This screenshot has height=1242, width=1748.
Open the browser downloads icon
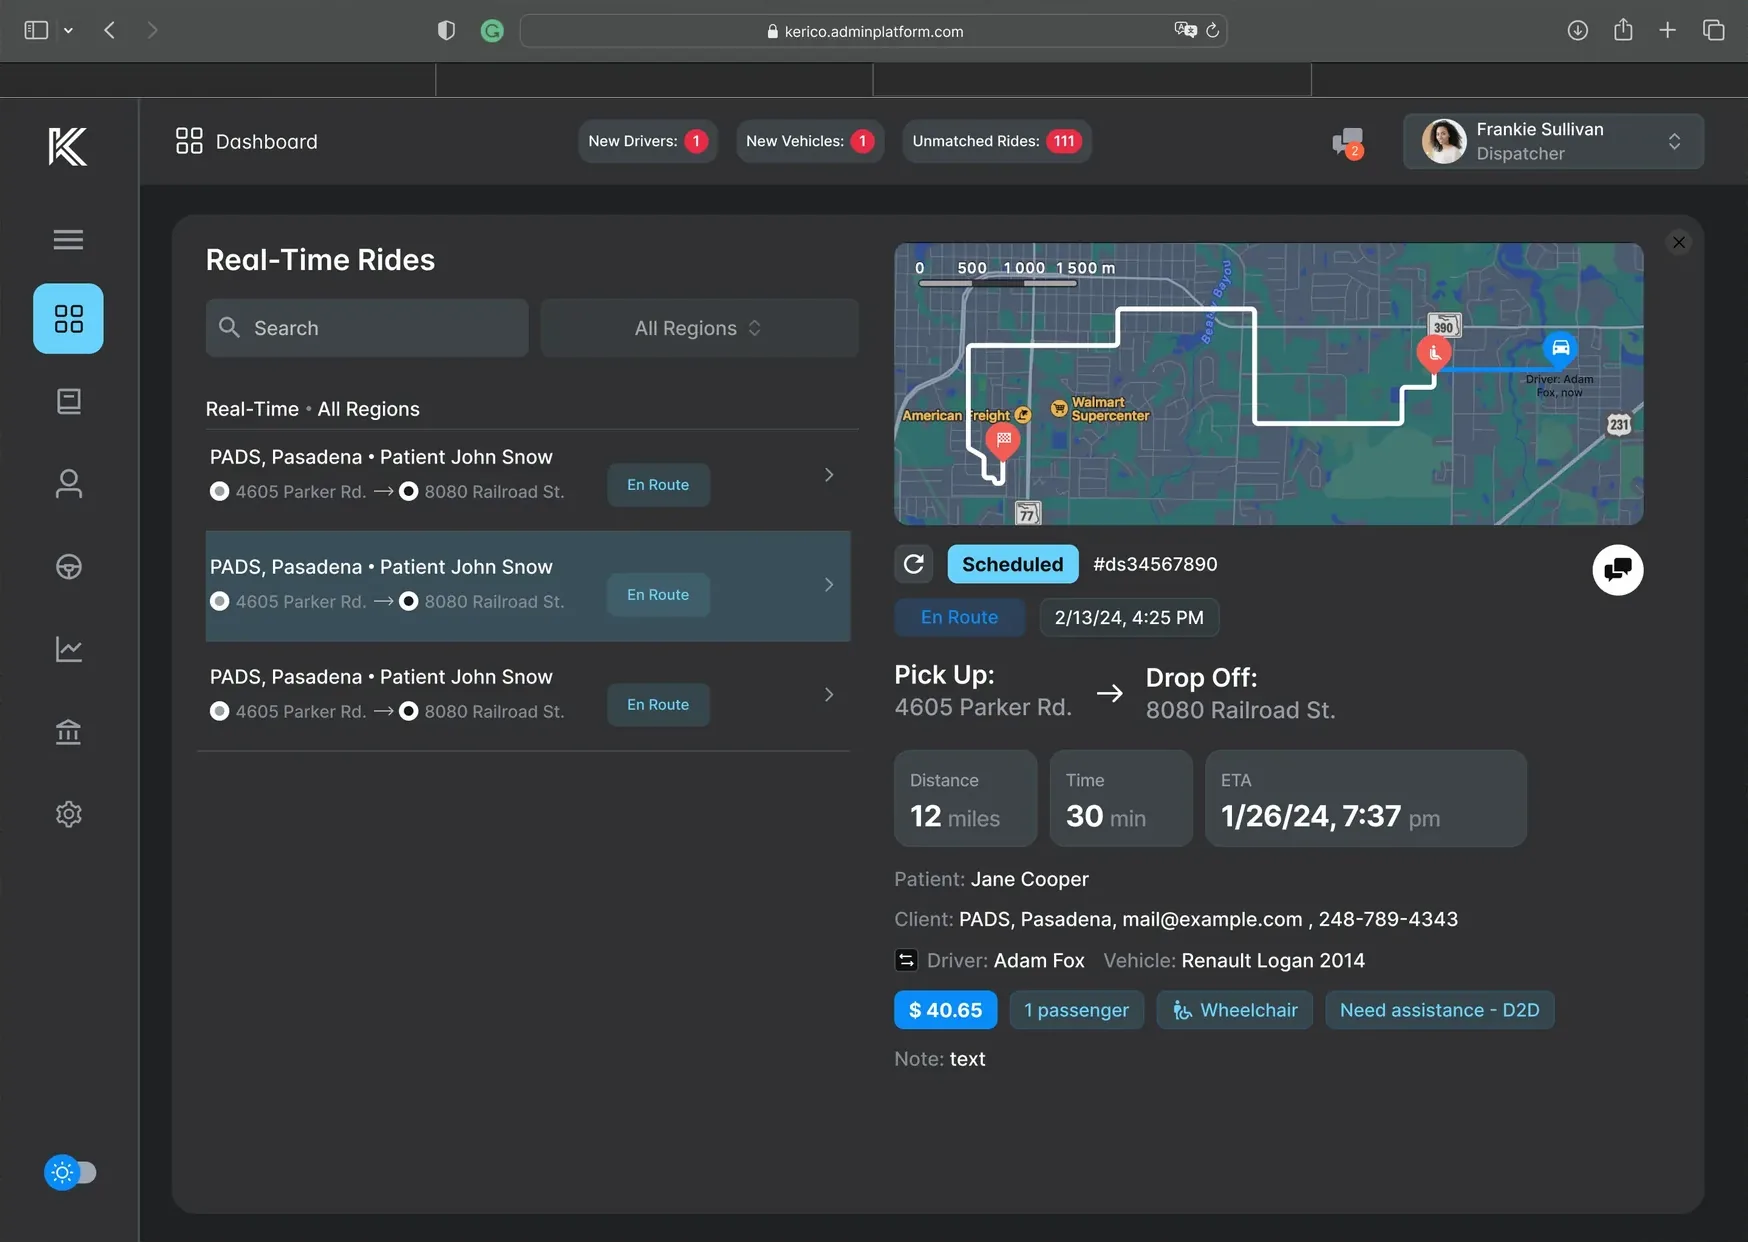coord(1577,30)
